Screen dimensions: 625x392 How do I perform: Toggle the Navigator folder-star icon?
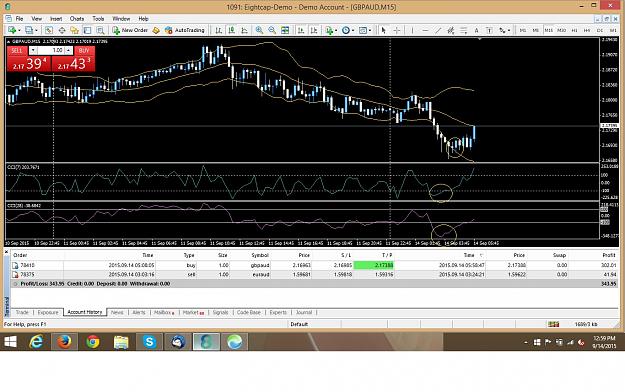click(x=75, y=30)
